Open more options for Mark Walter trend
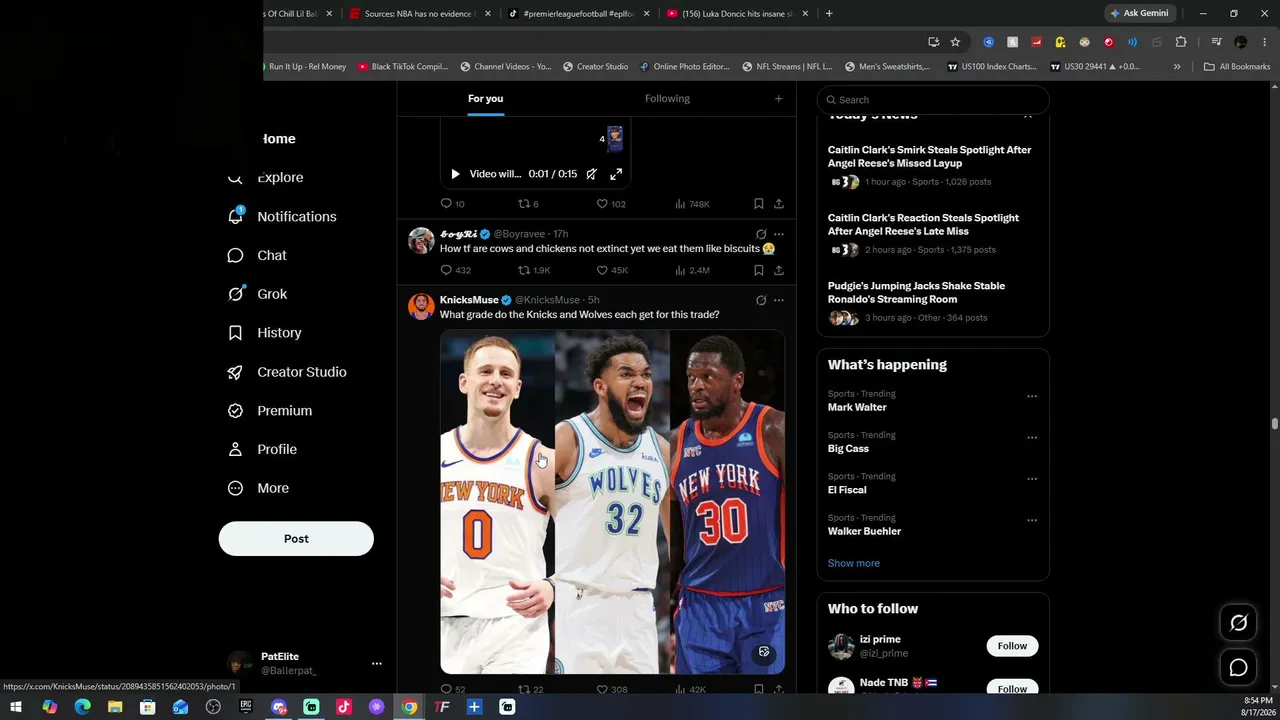Image resolution: width=1280 pixels, height=720 pixels. pos(1032,396)
